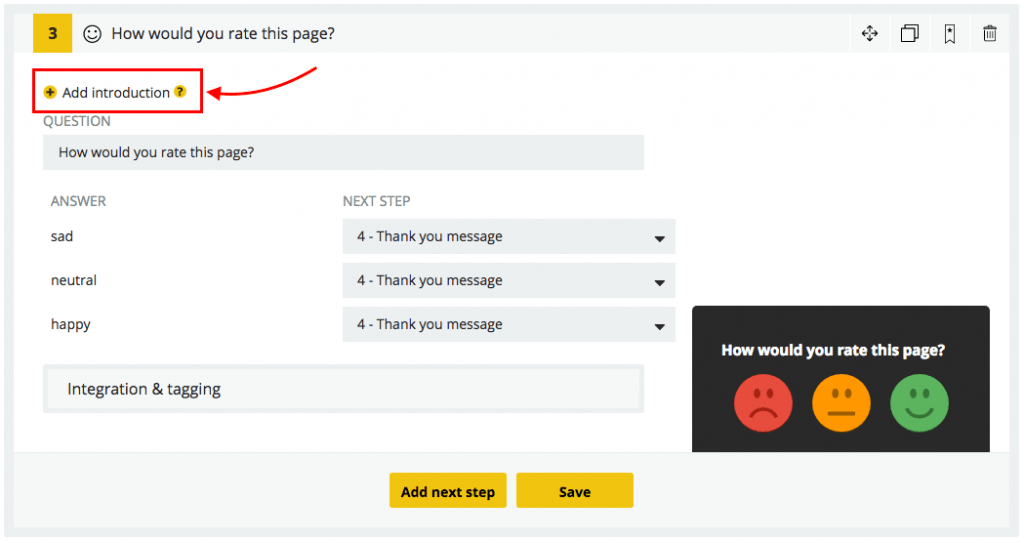This screenshot has width=1024, height=543.
Task: Click the Add next step button
Action: click(448, 491)
